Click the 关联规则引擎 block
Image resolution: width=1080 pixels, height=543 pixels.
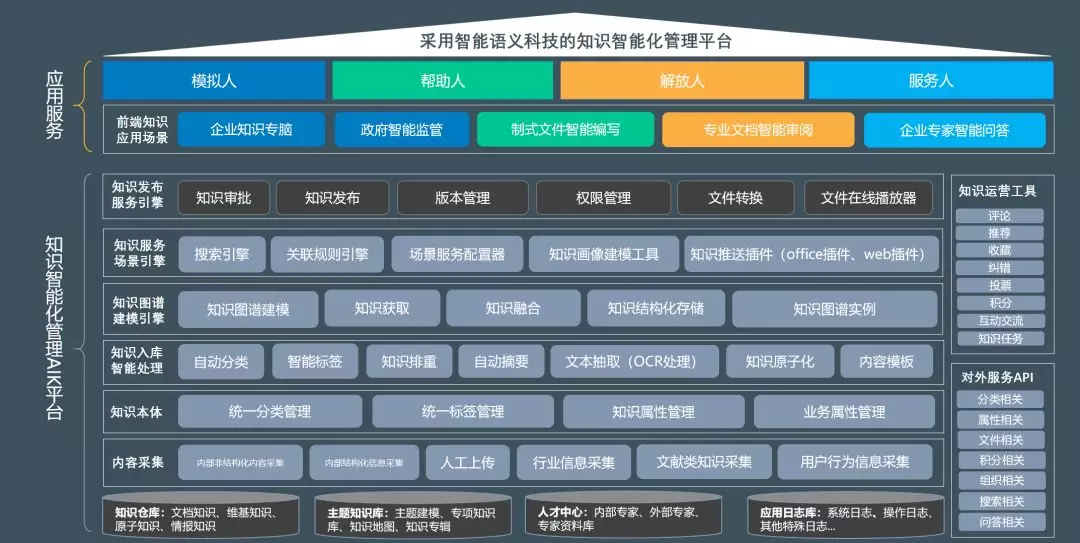click(327, 254)
